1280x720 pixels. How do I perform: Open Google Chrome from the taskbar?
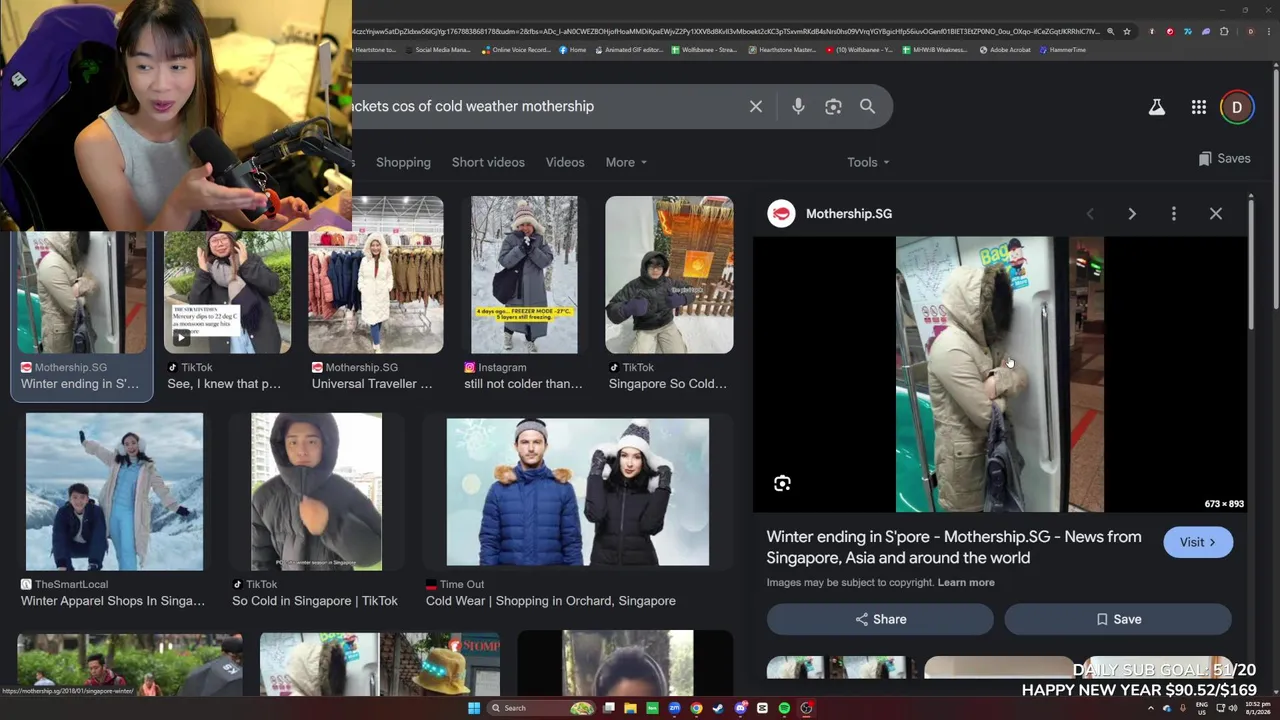pyautogui.click(x=696, y=708)
